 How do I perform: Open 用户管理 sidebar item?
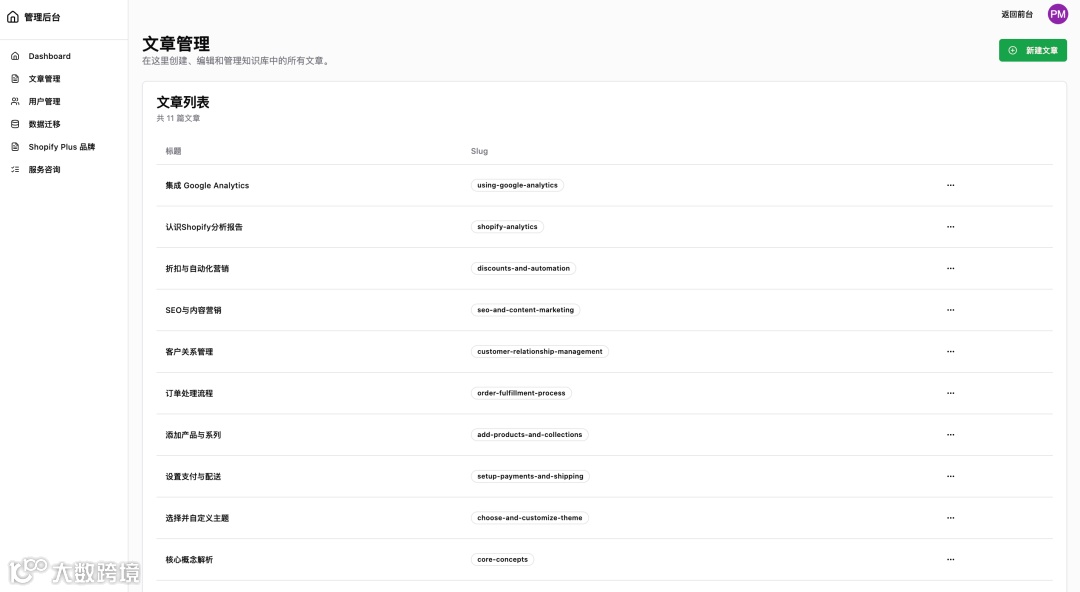[44, 101]
